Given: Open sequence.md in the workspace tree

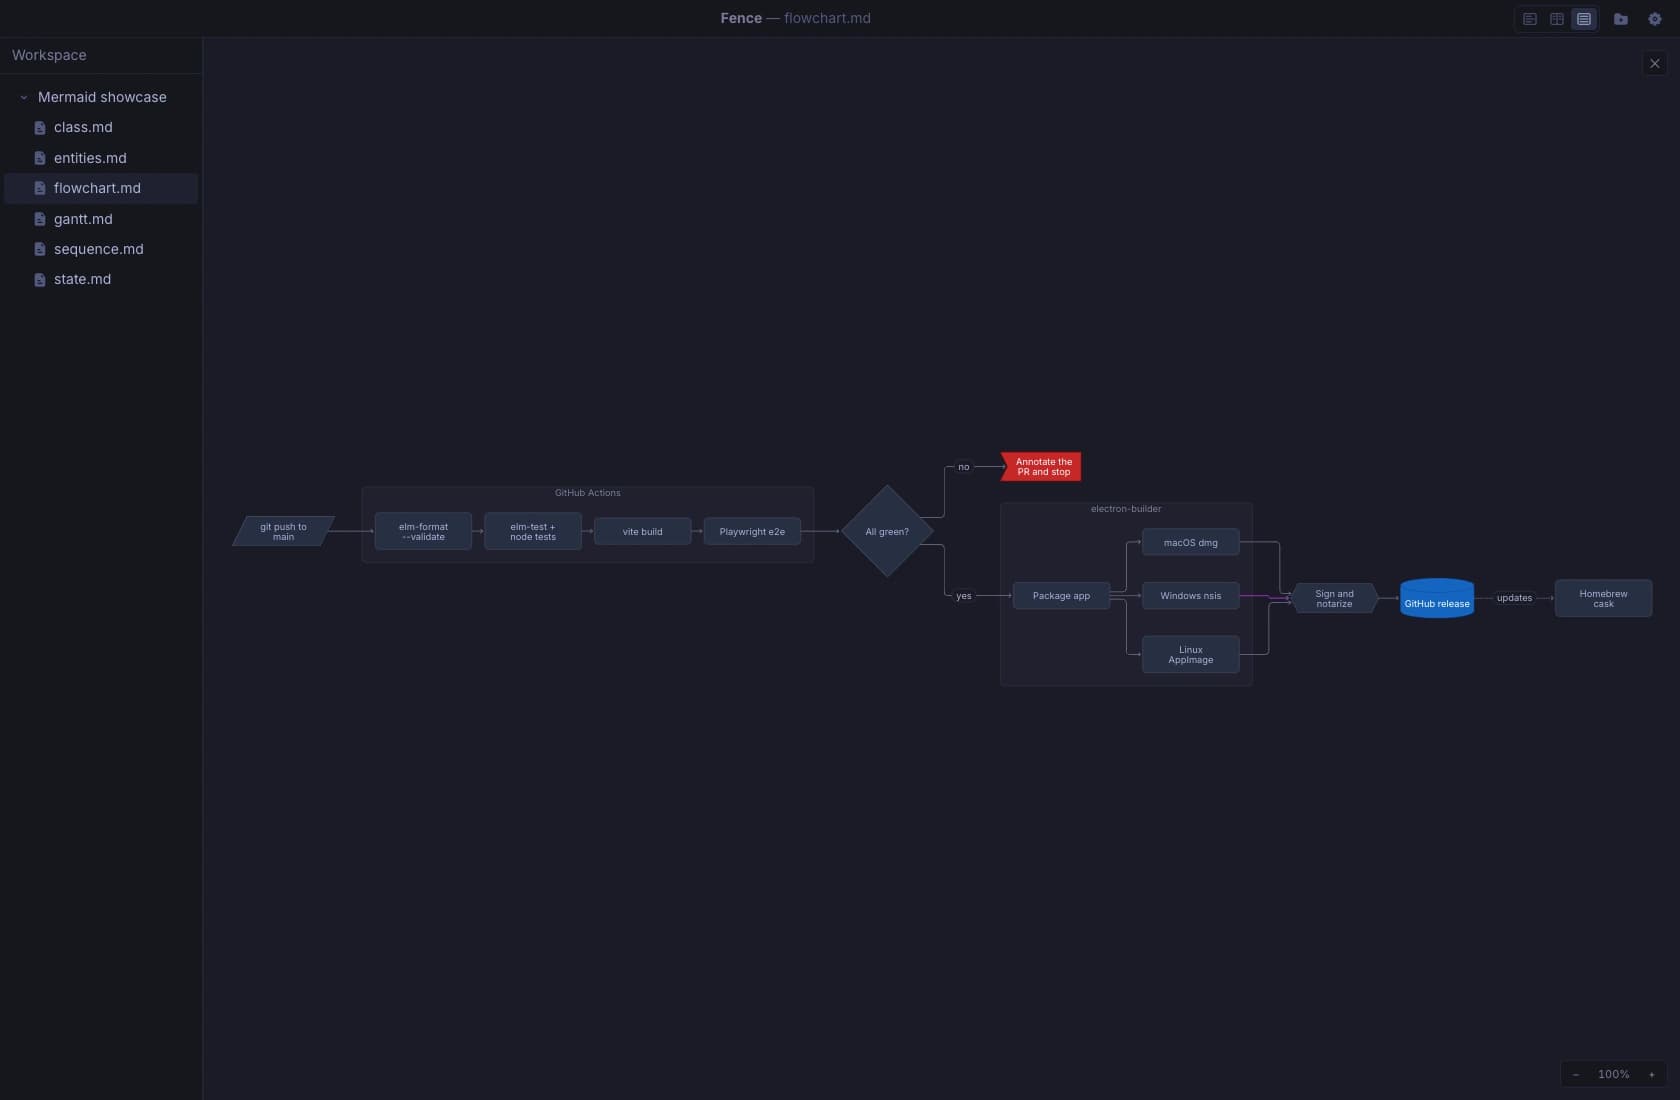Looking at the screenshot, I should [101, 249].
